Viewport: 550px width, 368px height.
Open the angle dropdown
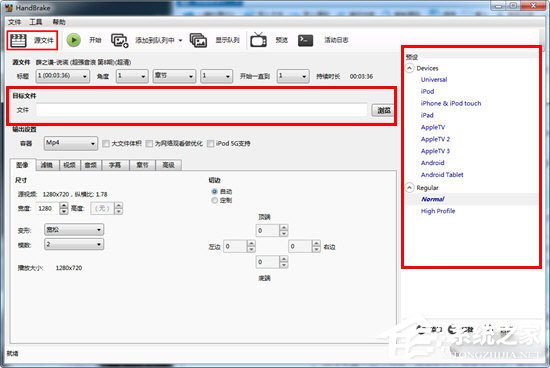click(x=132, y=76)
